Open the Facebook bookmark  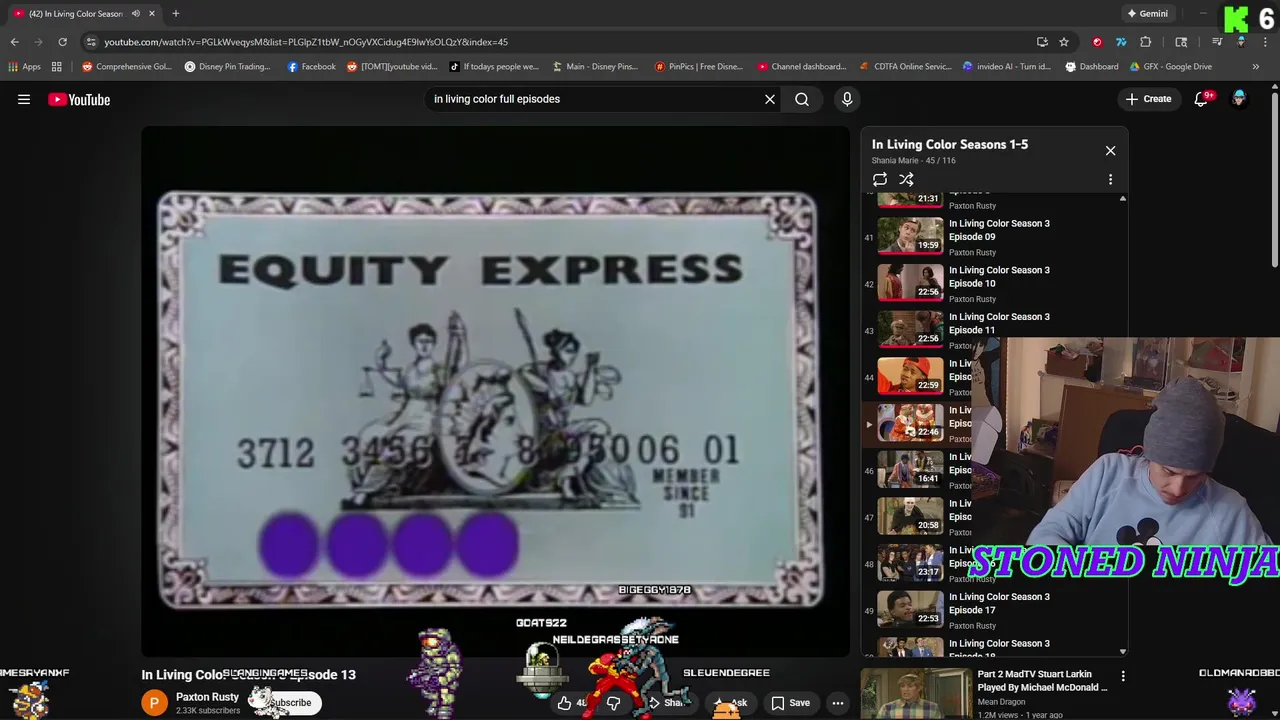point(311,67)
